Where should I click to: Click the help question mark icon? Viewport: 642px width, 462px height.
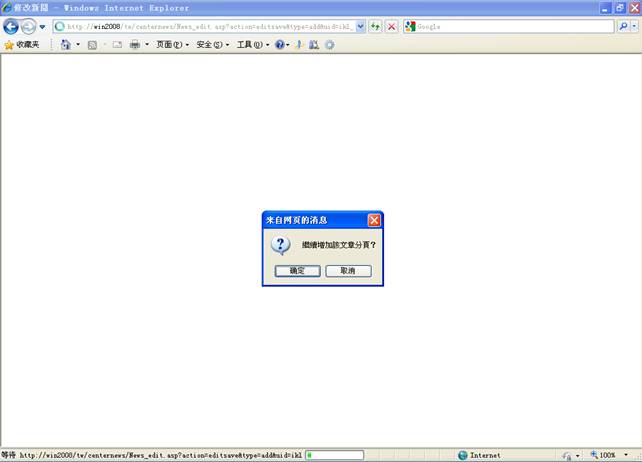coord(280,45)
